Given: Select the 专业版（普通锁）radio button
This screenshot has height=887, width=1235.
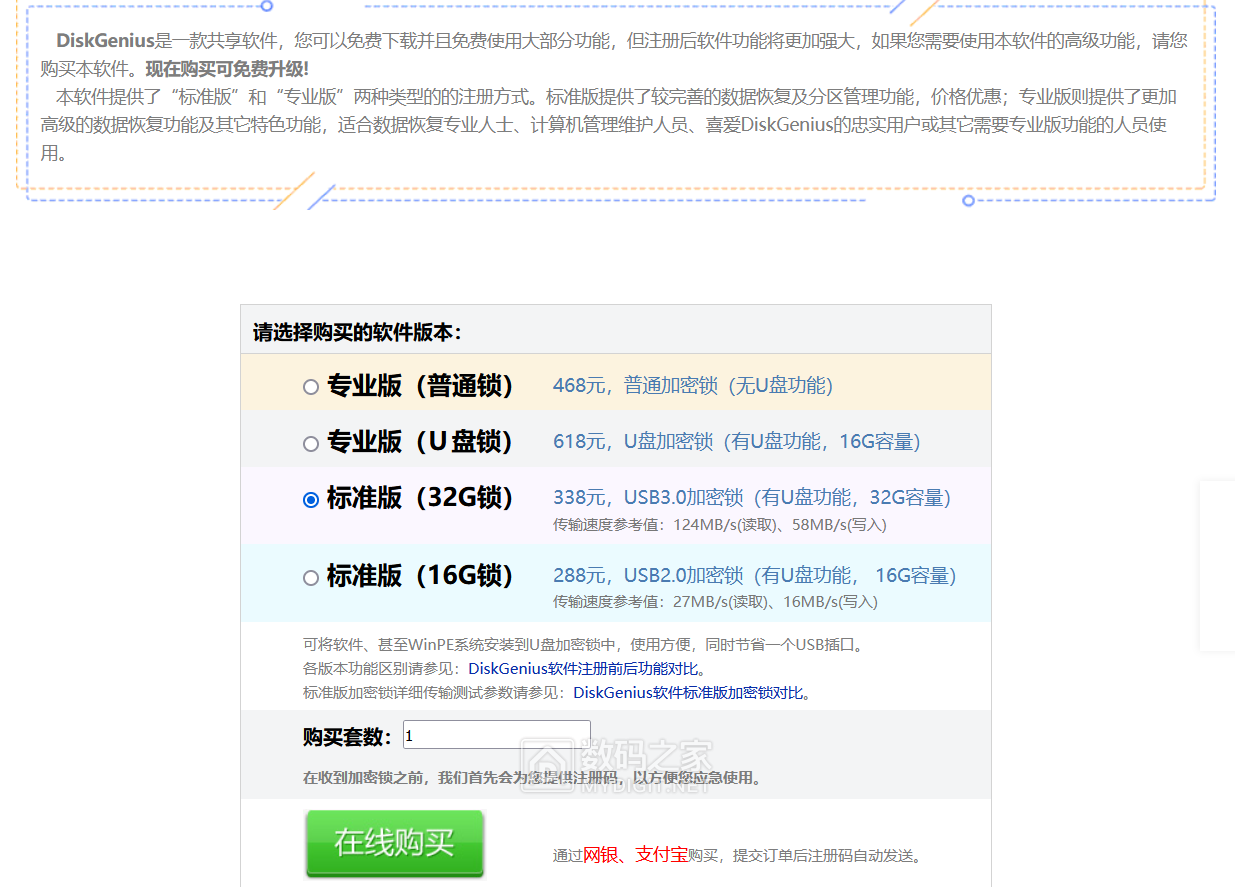Looking at the screenshot, I should tap(310, 385).
